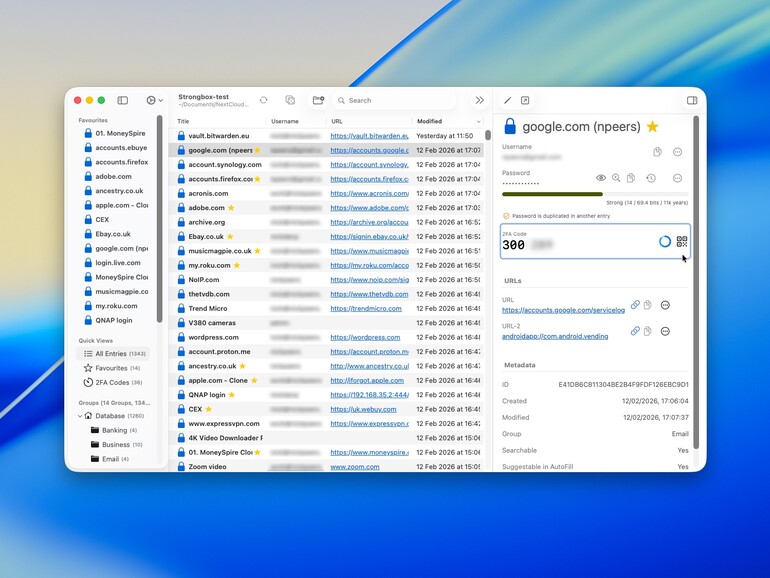
Task: Sort by the Username column header
Action: click(285, 121)
